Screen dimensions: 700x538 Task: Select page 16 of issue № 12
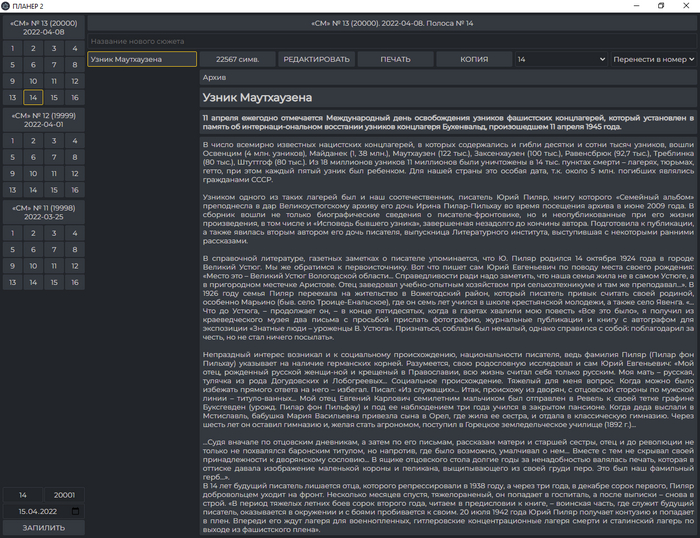[75, 190]
